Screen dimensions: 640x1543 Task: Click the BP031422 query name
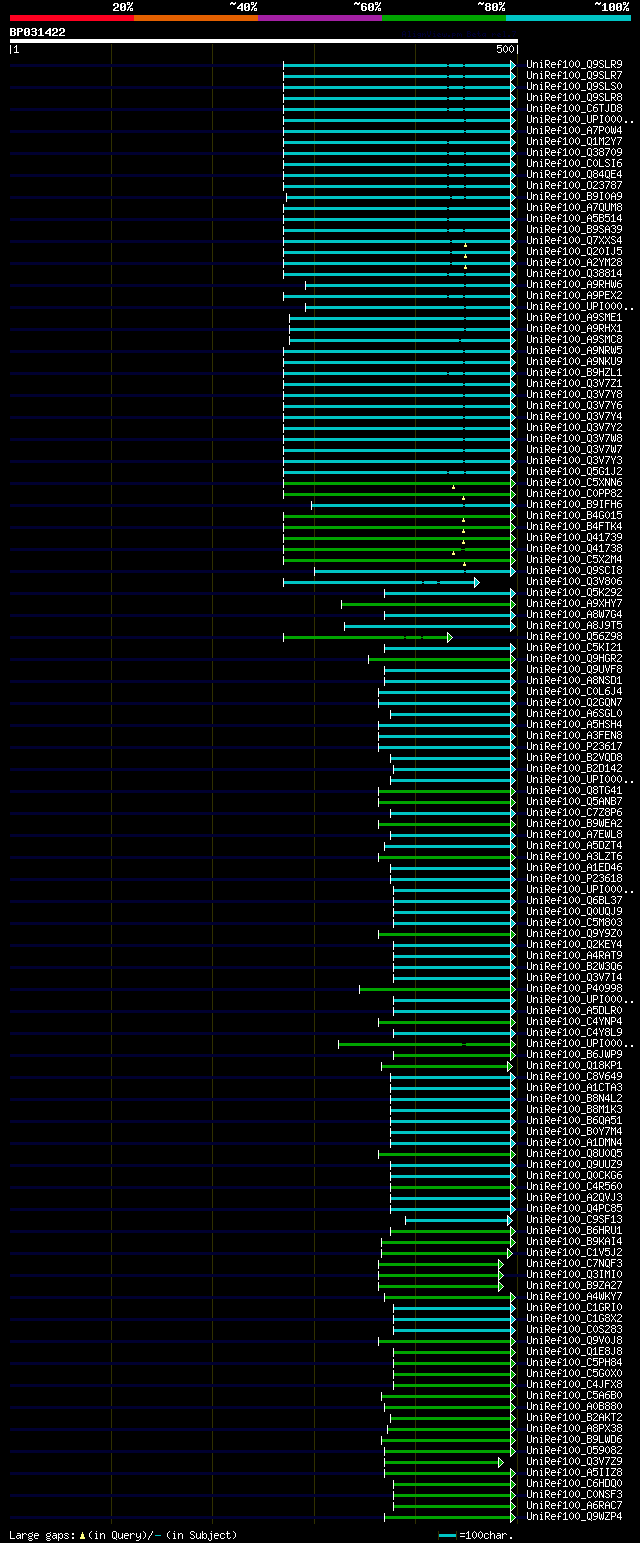pyautogui.click(x=38, y=32)
